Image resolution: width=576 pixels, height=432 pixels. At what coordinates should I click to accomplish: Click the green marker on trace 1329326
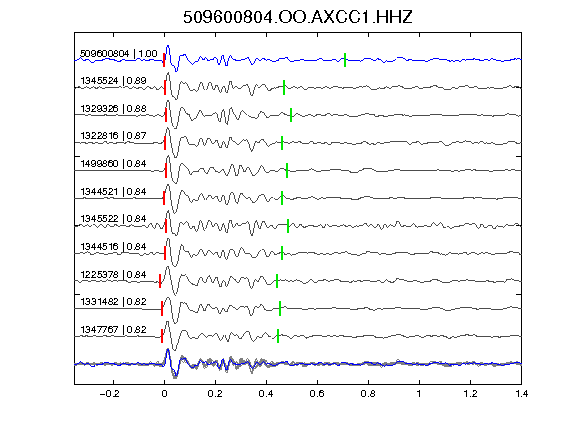[291, 115]
